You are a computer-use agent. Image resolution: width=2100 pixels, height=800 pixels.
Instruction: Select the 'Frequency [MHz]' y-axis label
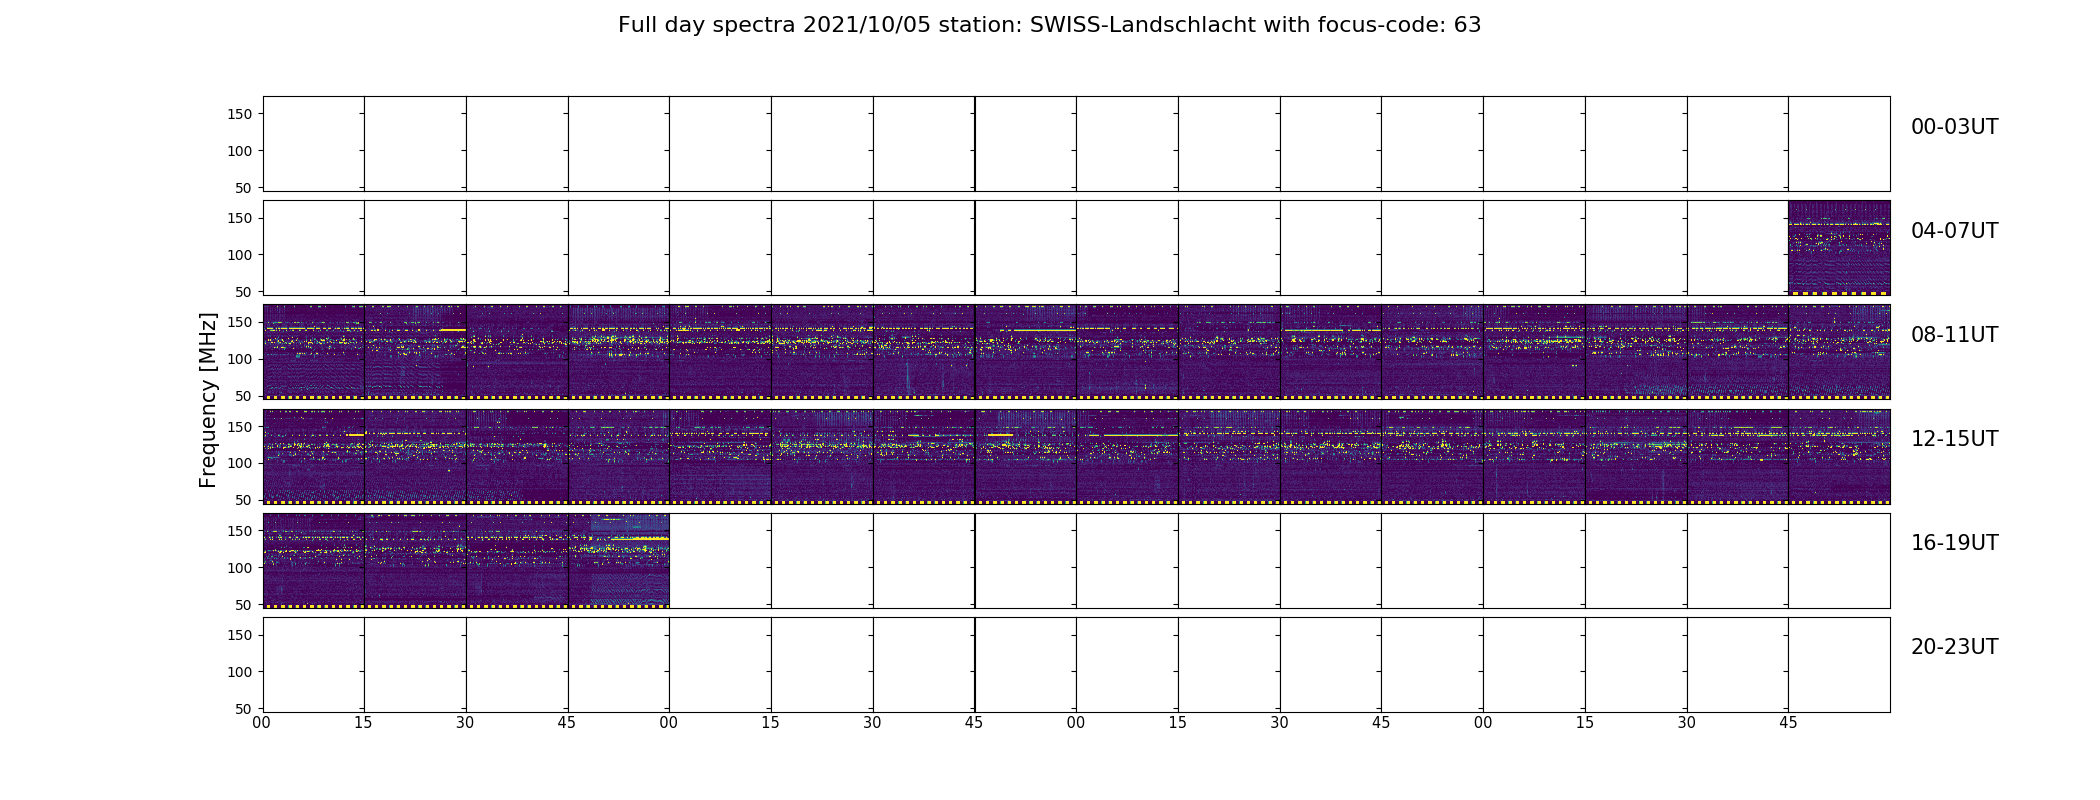[x=208, y=400]
